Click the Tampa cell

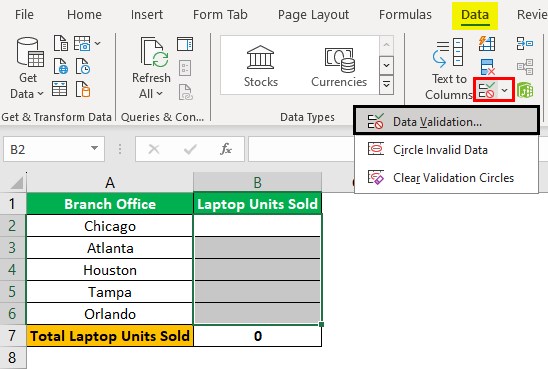110,292
